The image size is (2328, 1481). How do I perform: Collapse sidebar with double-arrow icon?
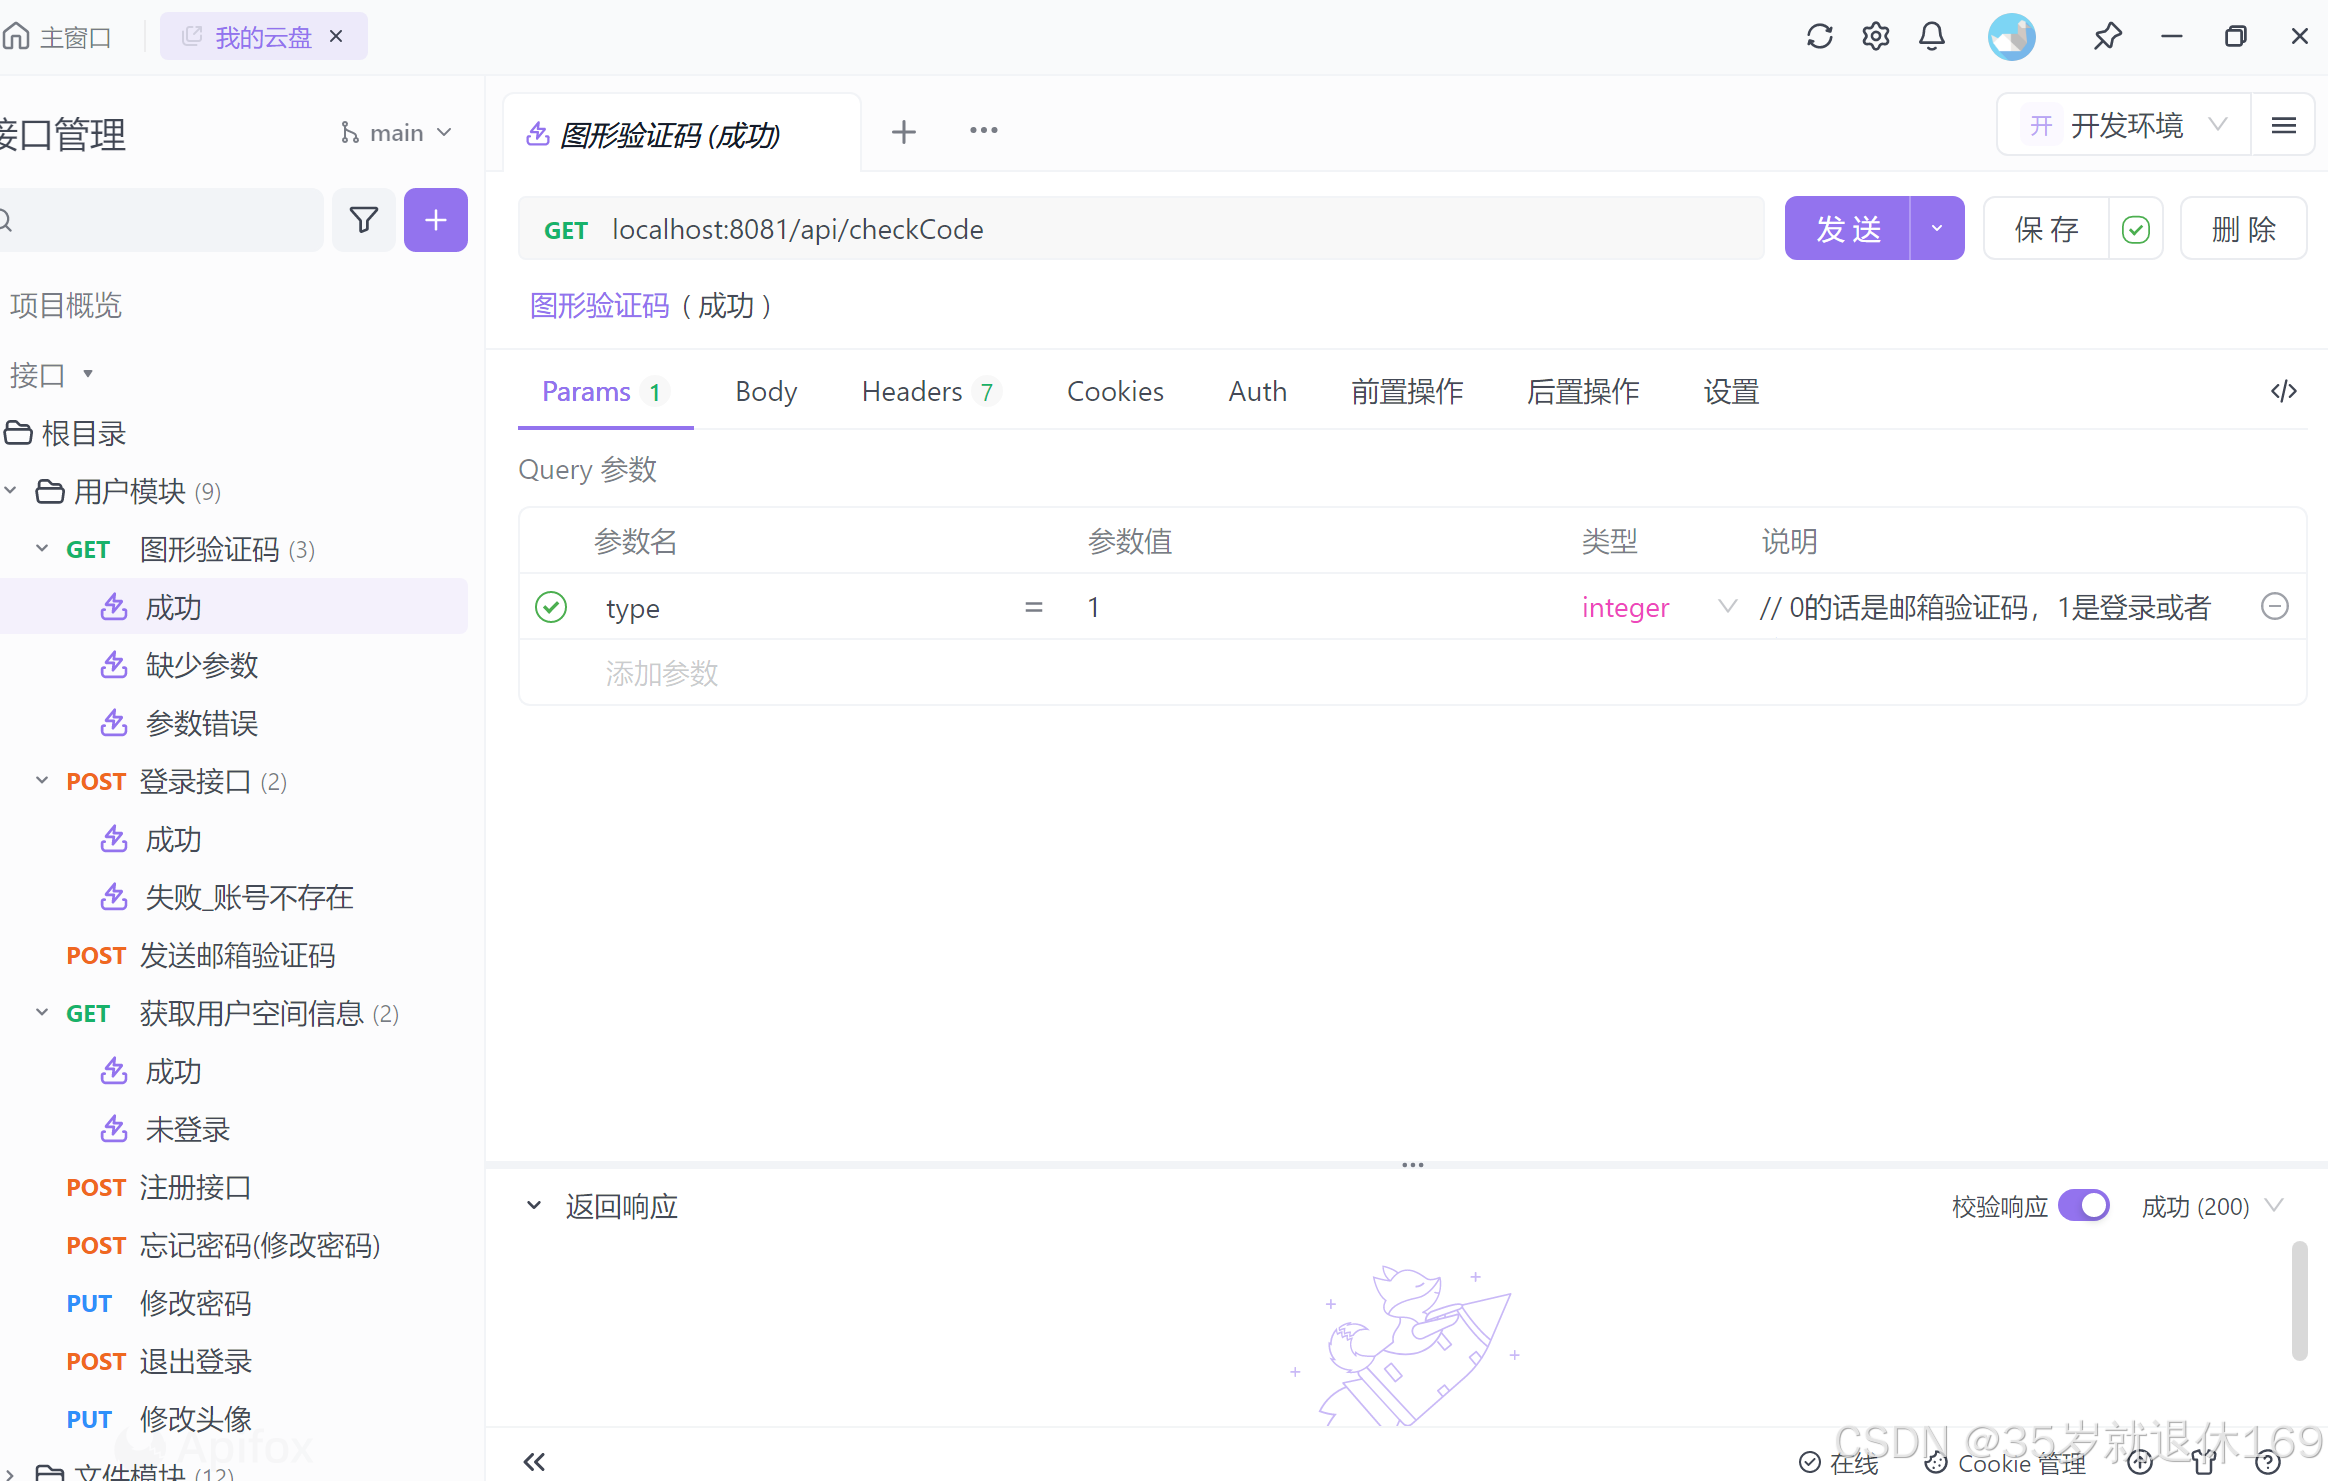tap(534, 1462)
